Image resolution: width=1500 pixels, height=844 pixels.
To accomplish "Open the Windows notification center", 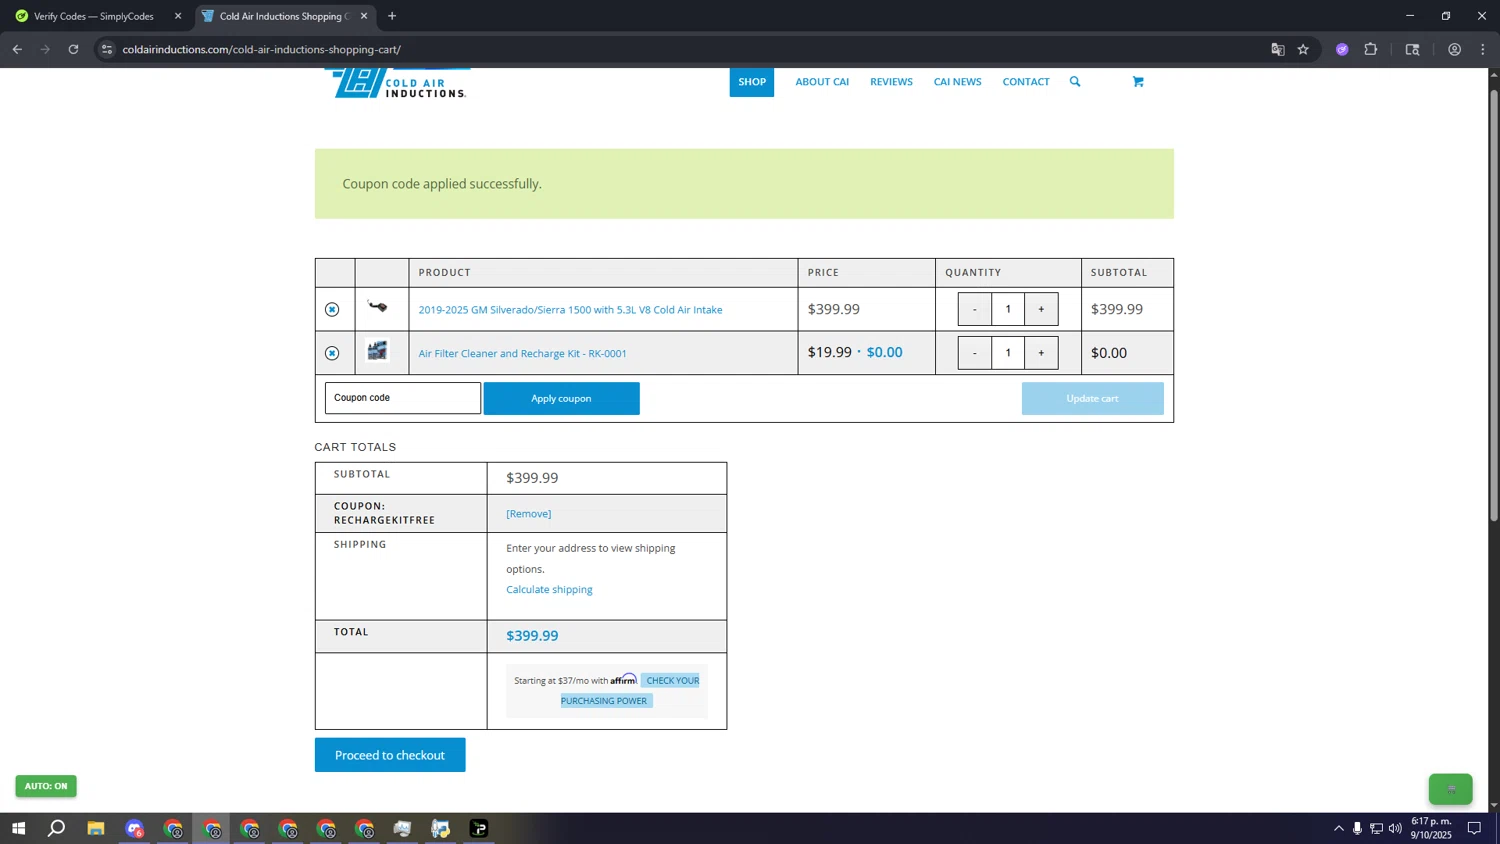I will pos(1474,829).
